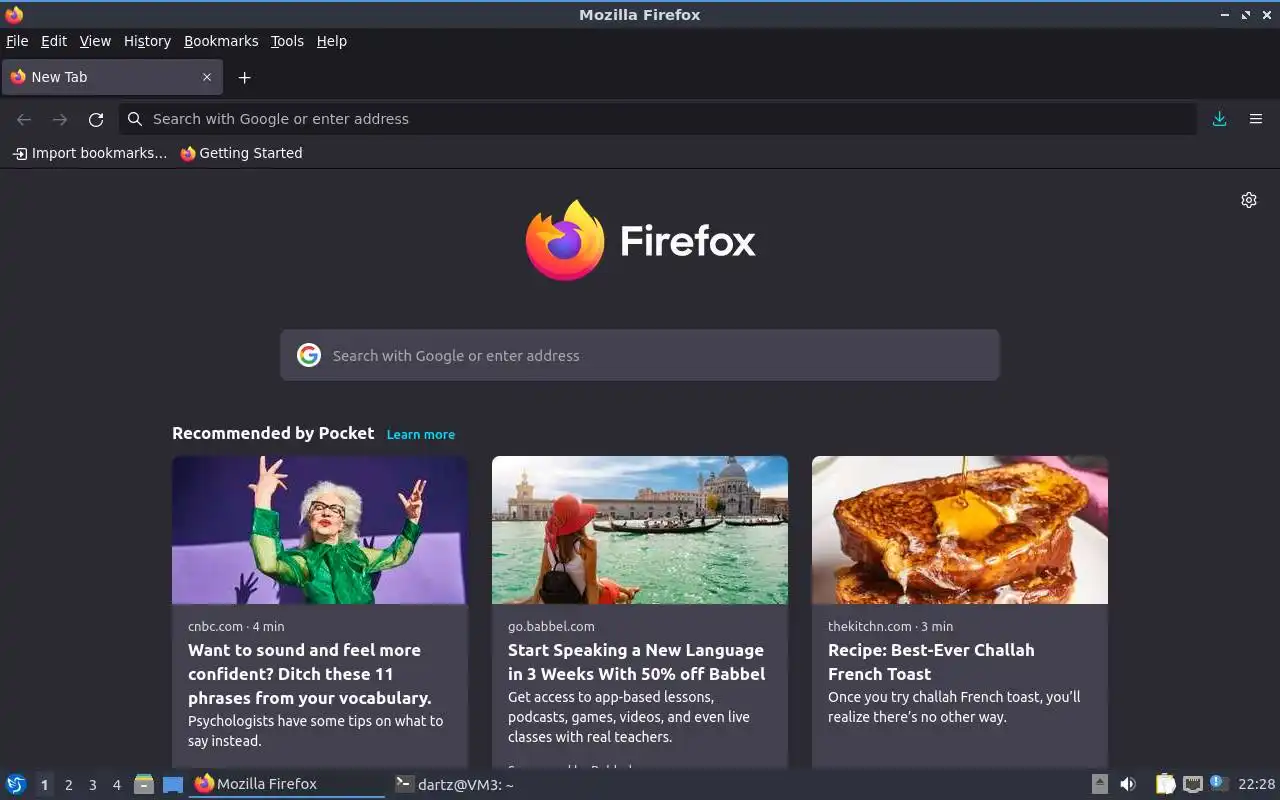Open 'Start Speaking a New Language' headline

(636, 662)
